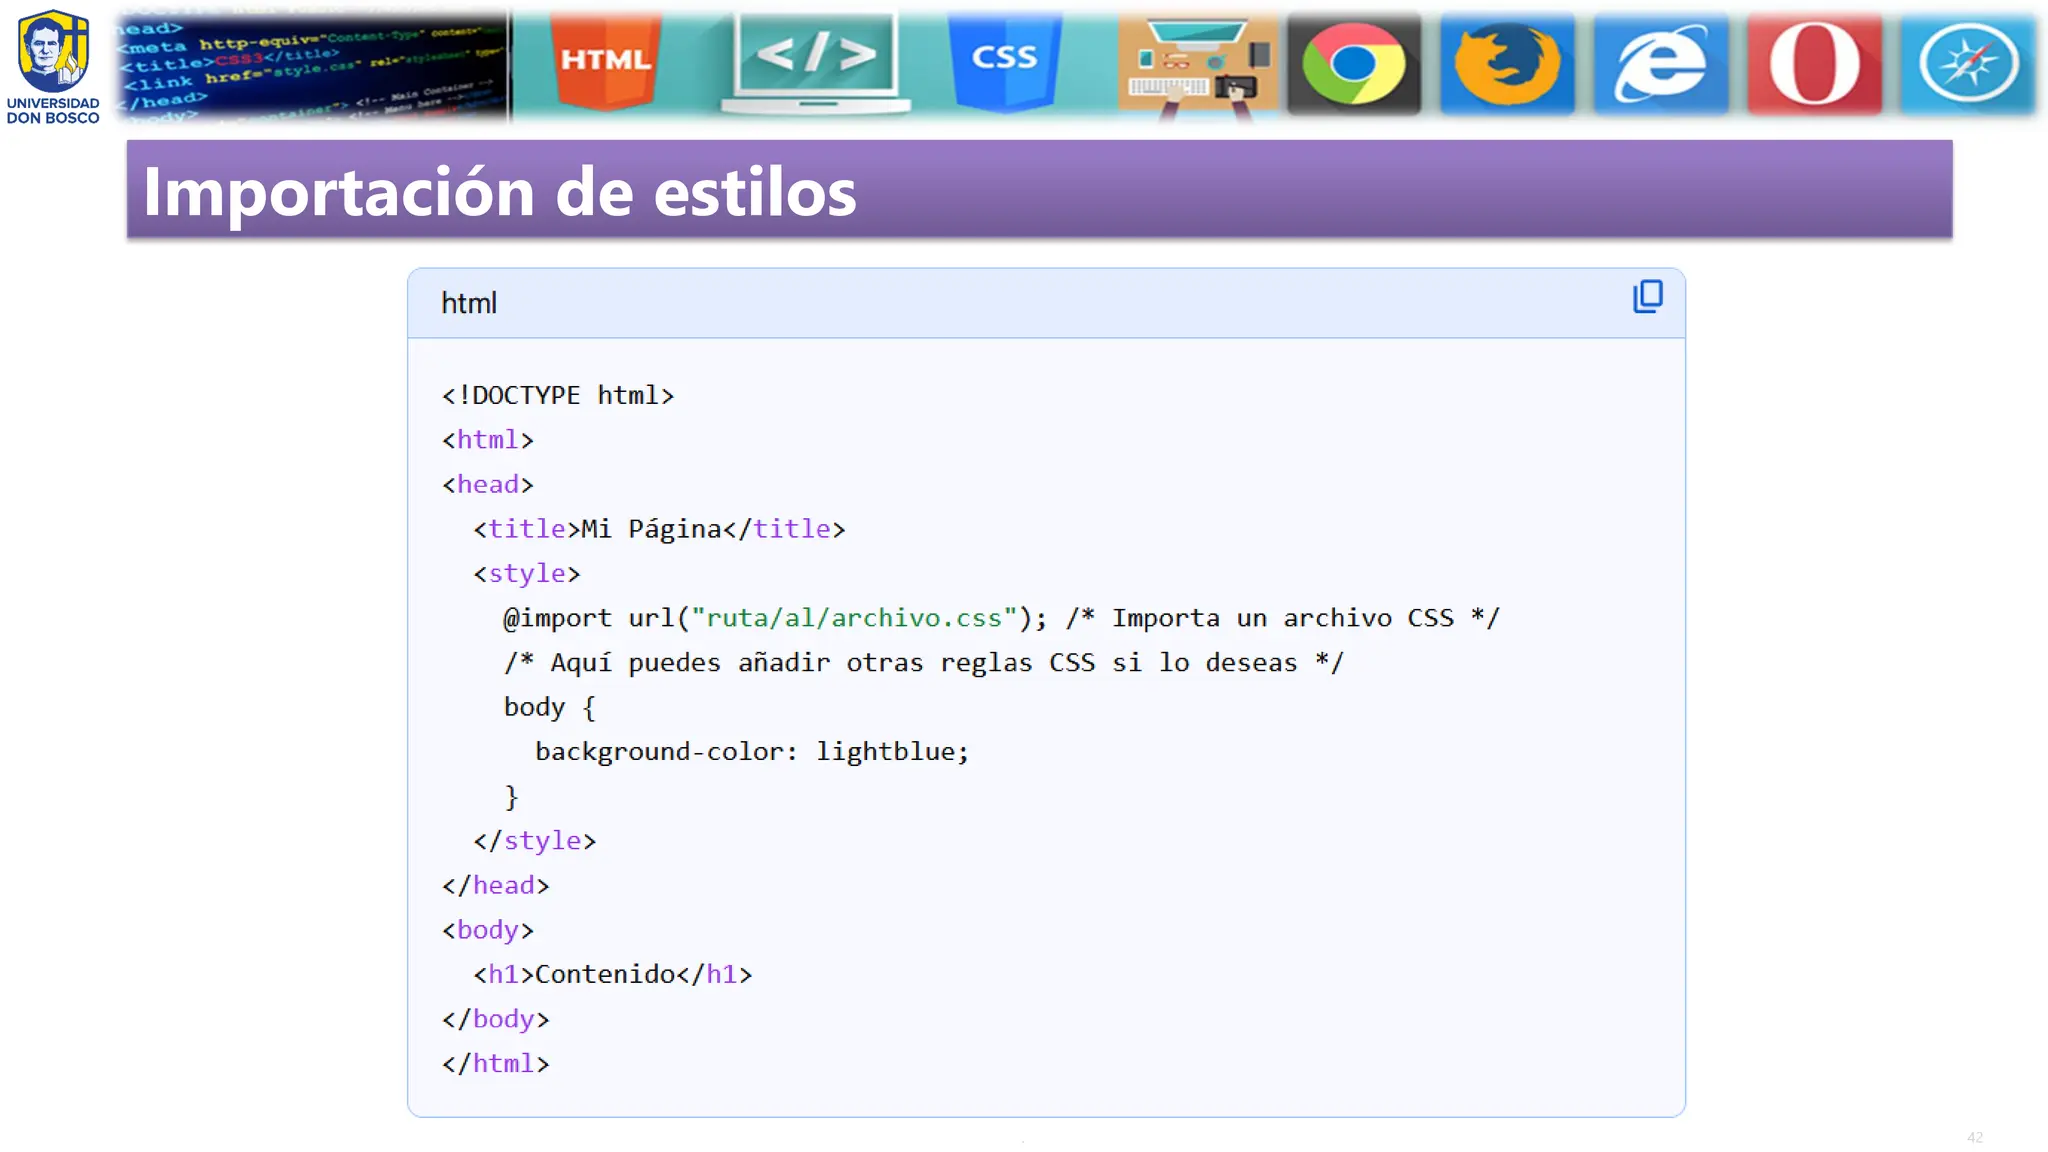
Task: Click the Universidad Don Bosco logo
Action: coord(53,66)
